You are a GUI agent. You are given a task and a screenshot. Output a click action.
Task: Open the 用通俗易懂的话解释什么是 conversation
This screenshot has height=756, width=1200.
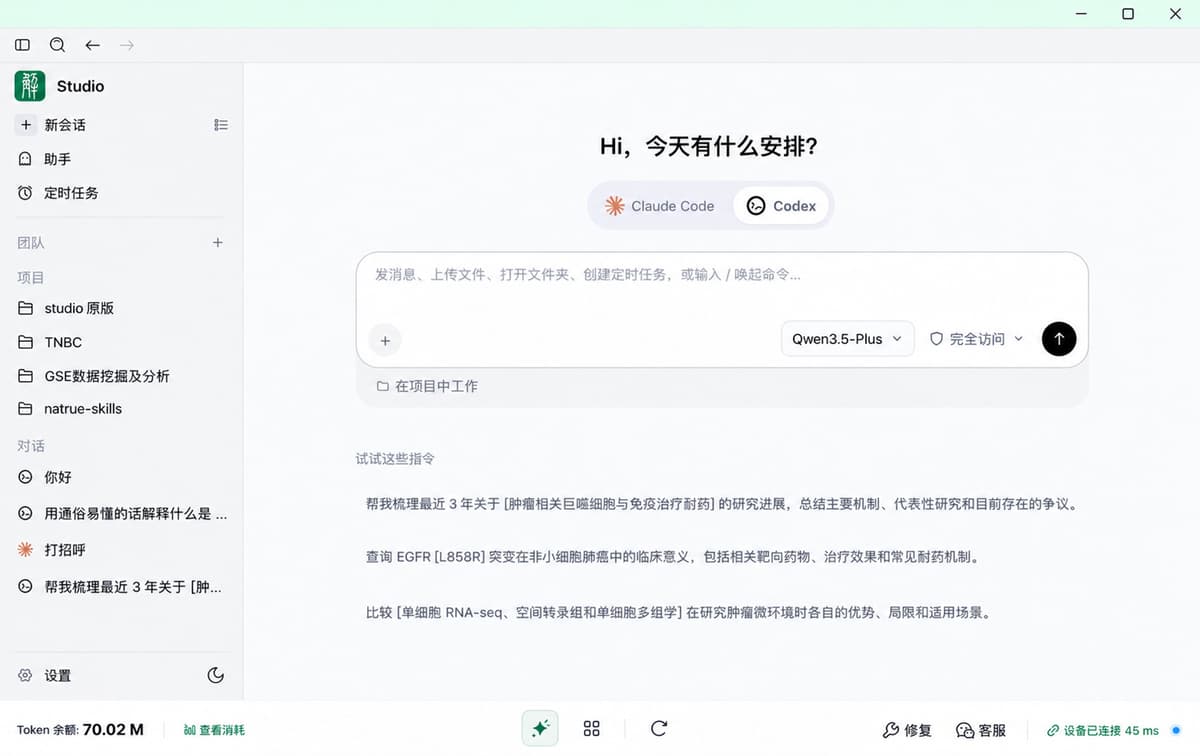click(121, 514)
